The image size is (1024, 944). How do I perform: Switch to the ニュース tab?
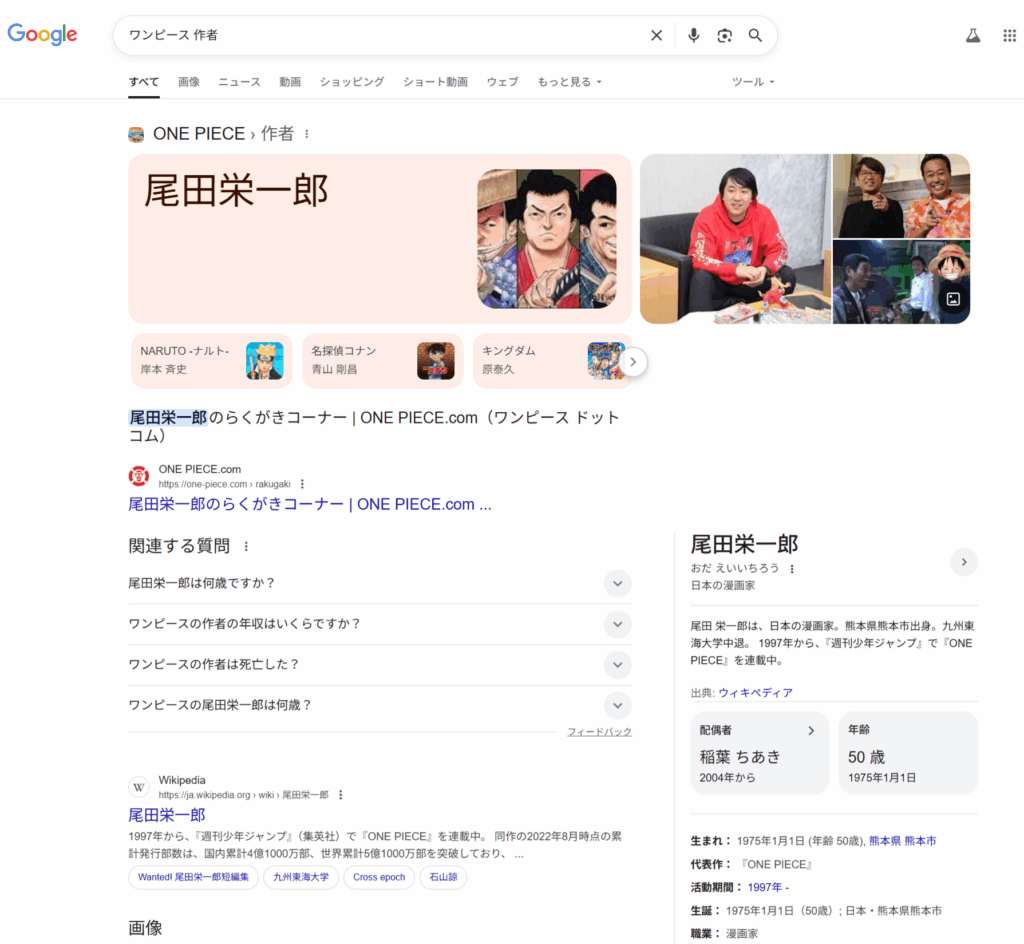pos(239,82)
